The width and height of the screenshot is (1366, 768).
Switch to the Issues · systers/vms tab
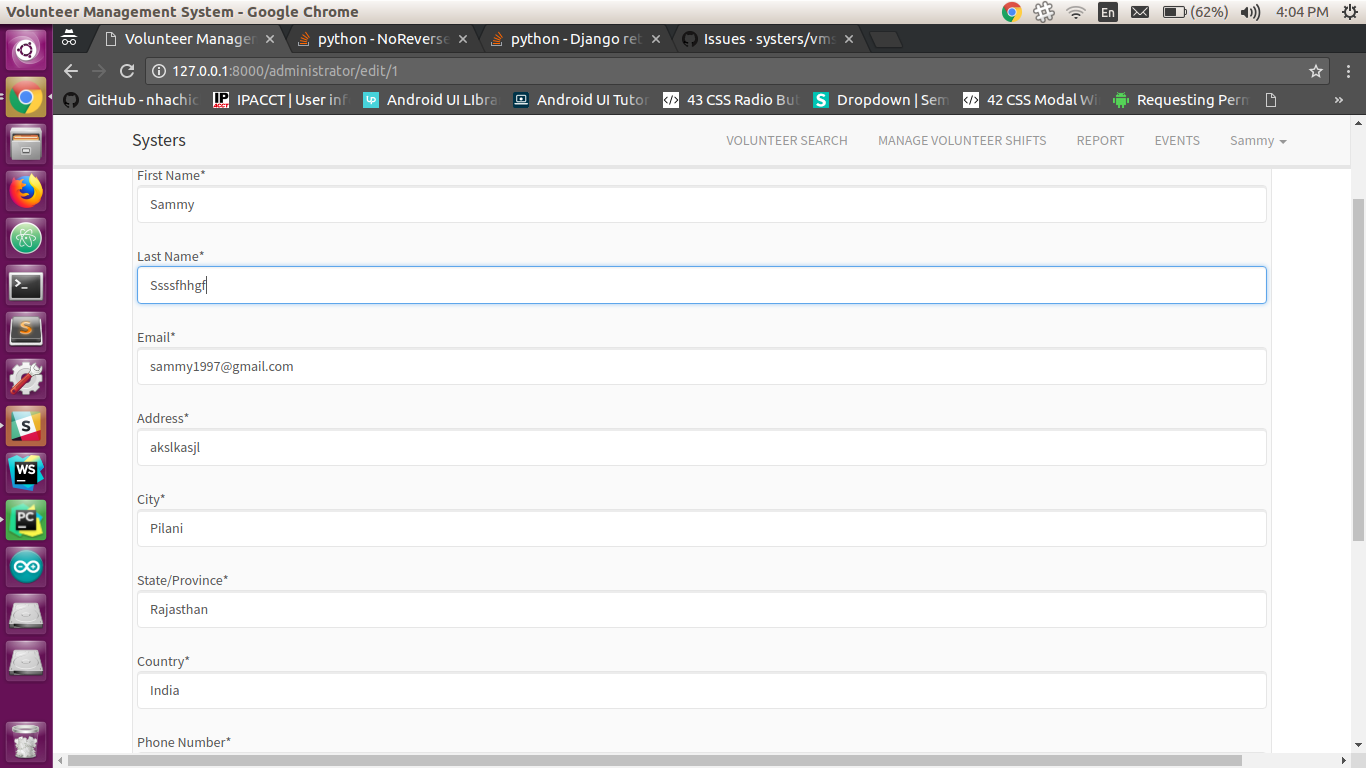760,39
